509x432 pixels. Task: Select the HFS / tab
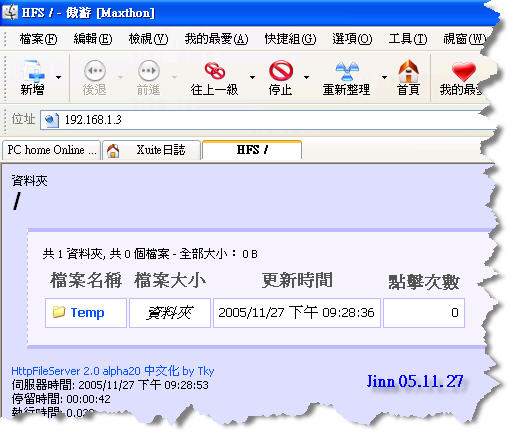click(x=252, y=150)
